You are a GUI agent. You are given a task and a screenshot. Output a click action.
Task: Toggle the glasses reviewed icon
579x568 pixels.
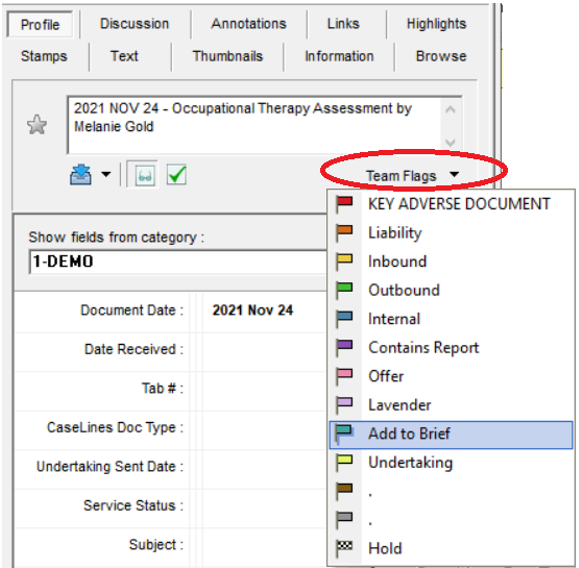[x=145, y=175]
